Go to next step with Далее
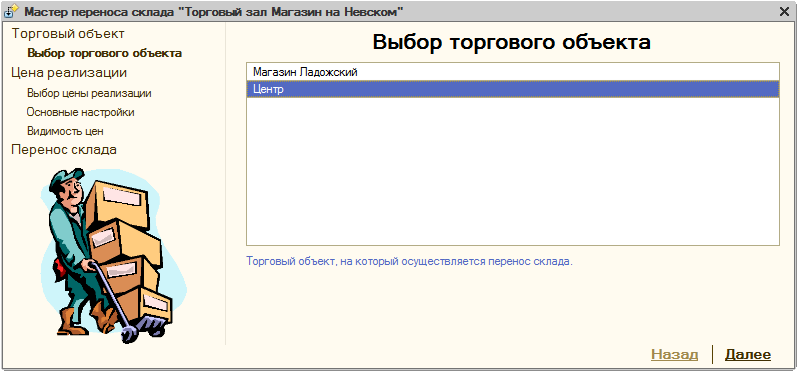 point(748,355)
